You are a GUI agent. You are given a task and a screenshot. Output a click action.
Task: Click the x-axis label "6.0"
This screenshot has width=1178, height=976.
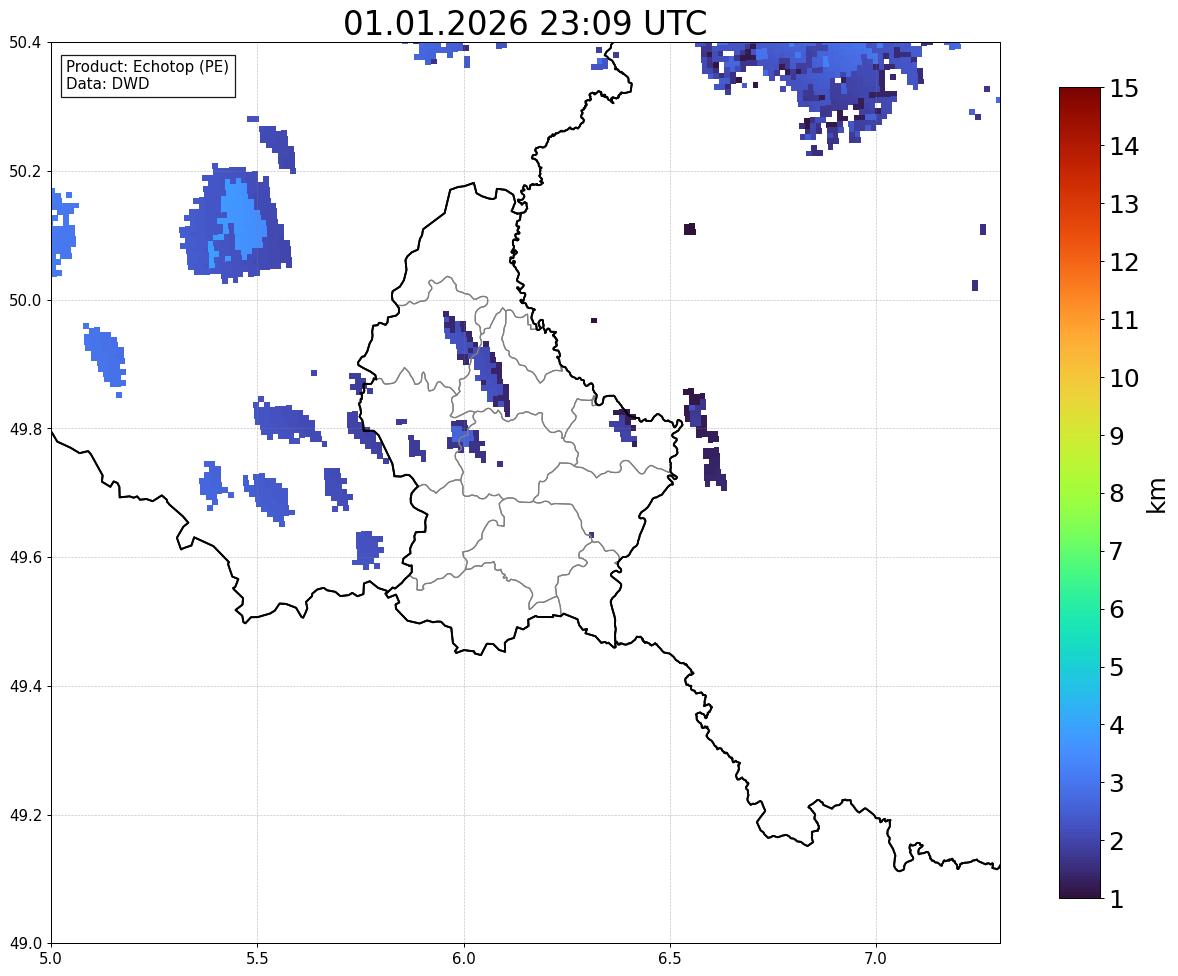pyautogui.click(x=464, y=959)
